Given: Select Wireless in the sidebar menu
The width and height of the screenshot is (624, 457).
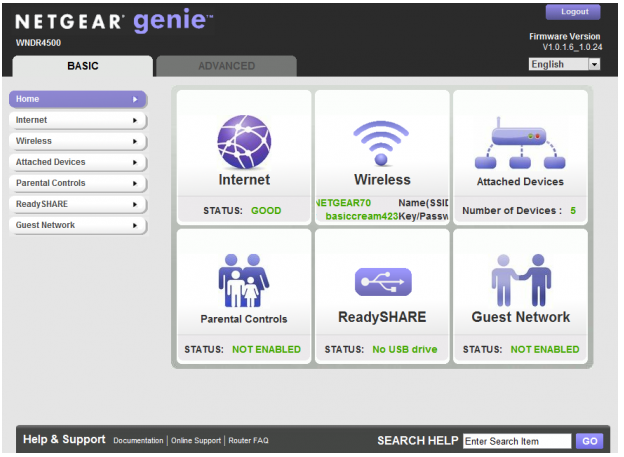Looking at the screenshot, I should [78, 141].
